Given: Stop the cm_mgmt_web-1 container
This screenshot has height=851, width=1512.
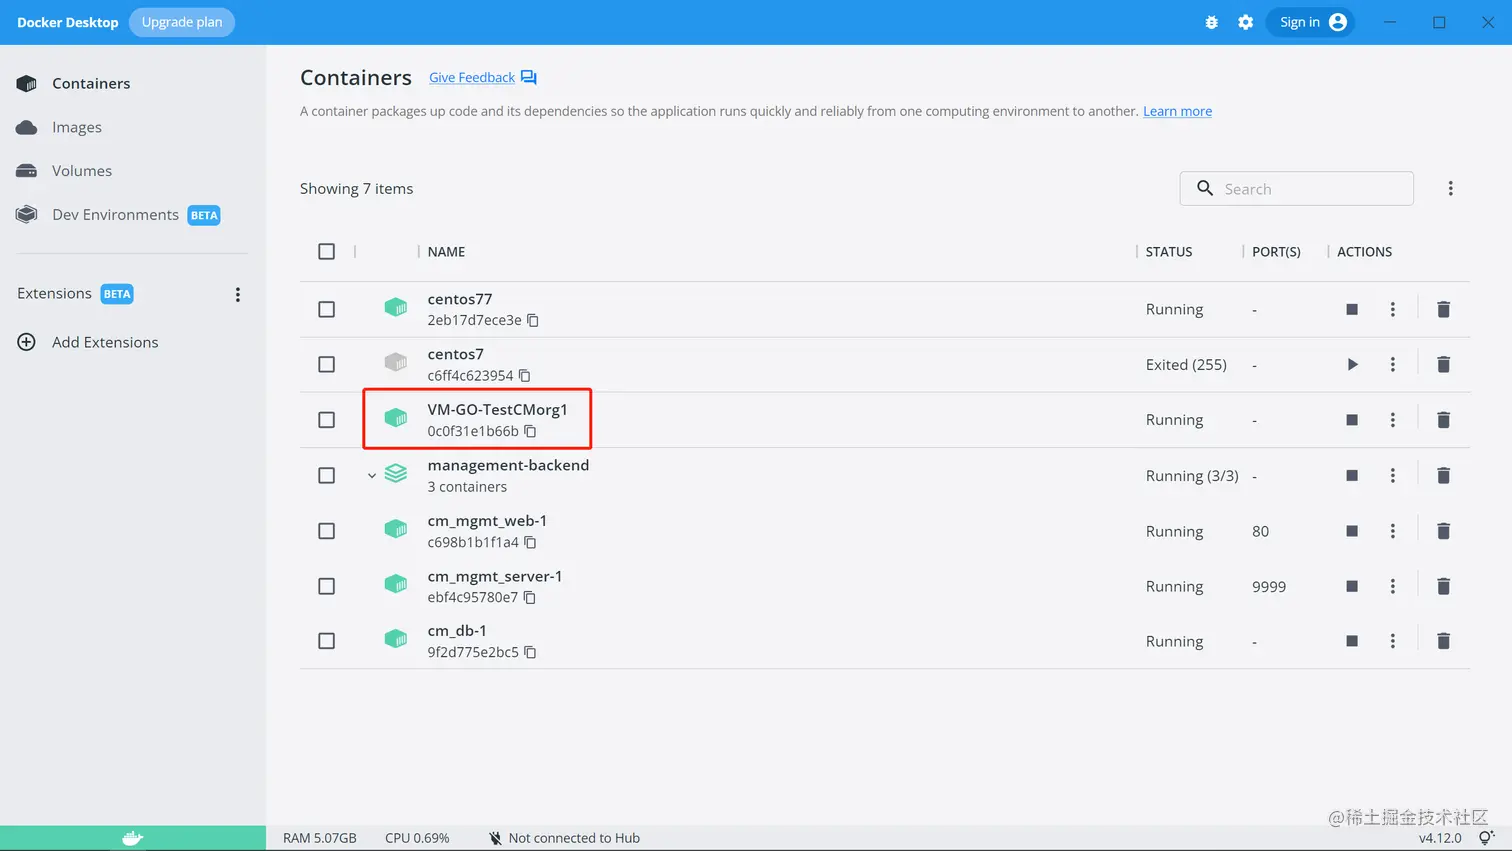Looking at the screenshot, I should click(1352, 531).
